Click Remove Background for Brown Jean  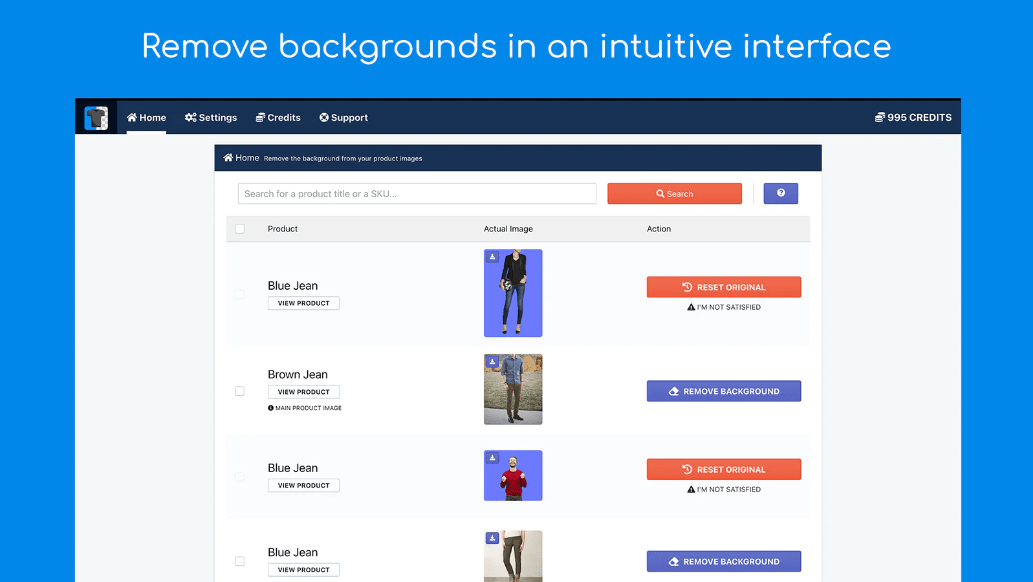[723, 391]
